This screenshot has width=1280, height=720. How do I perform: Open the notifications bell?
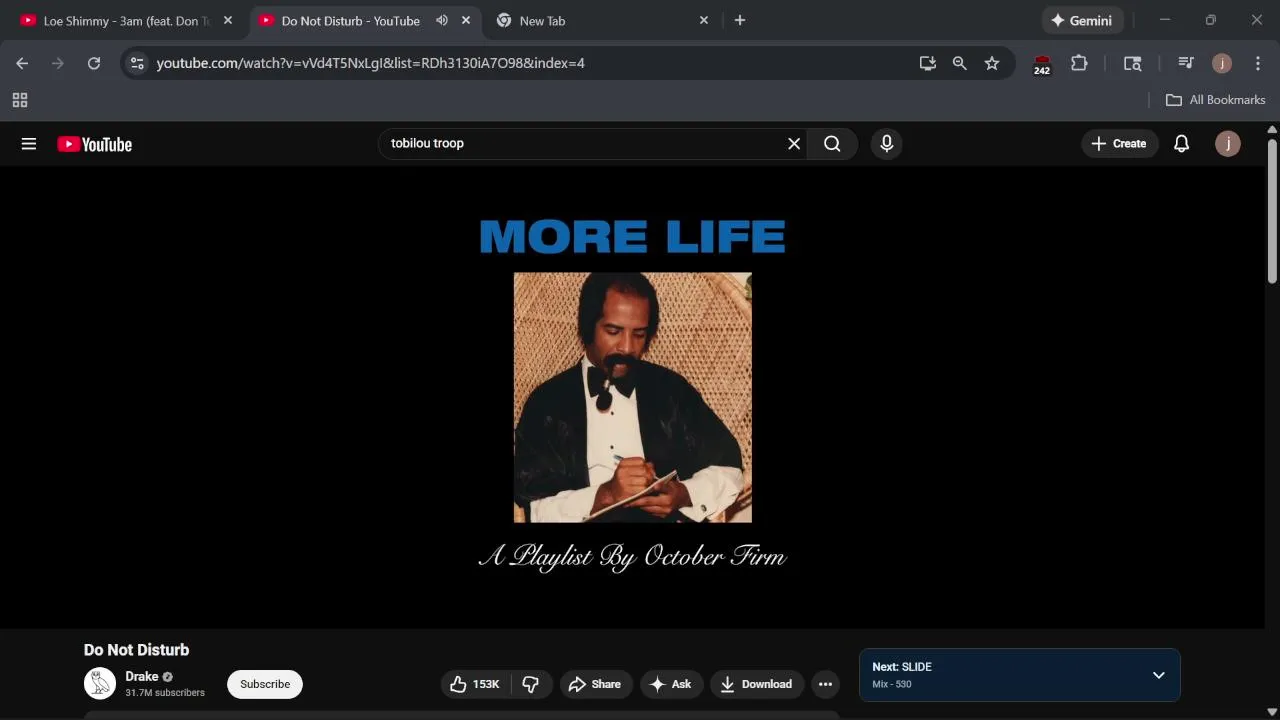coord(1181,144)
